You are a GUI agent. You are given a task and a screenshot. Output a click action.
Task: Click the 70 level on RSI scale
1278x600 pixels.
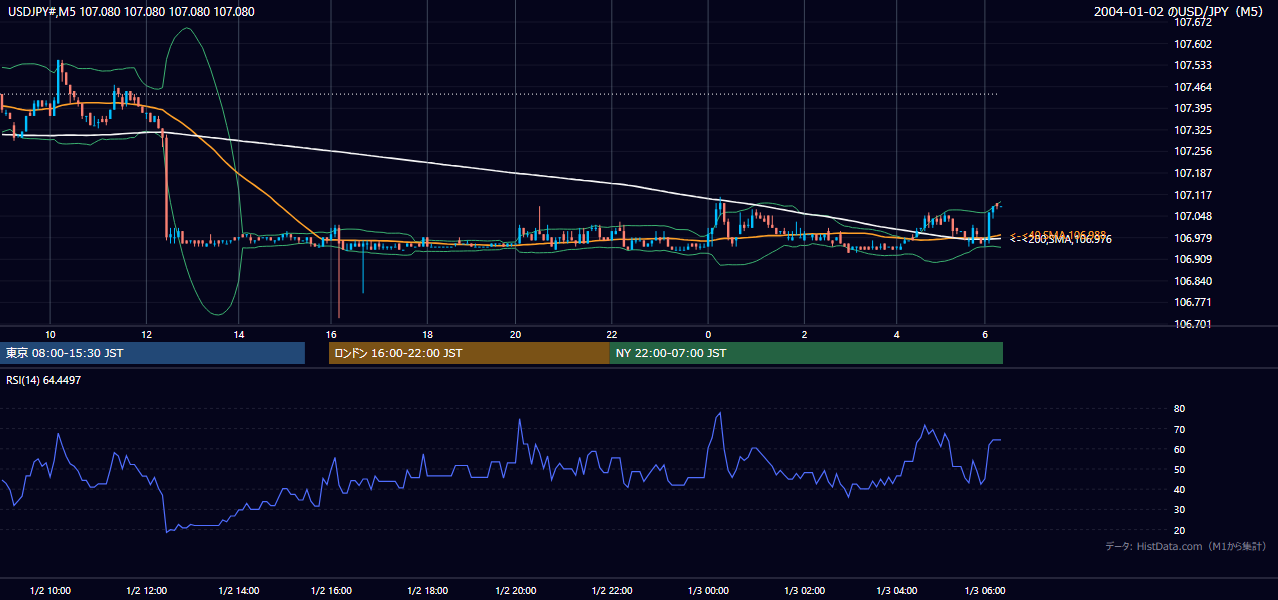pyautogui.click(x=1179, y=429)
